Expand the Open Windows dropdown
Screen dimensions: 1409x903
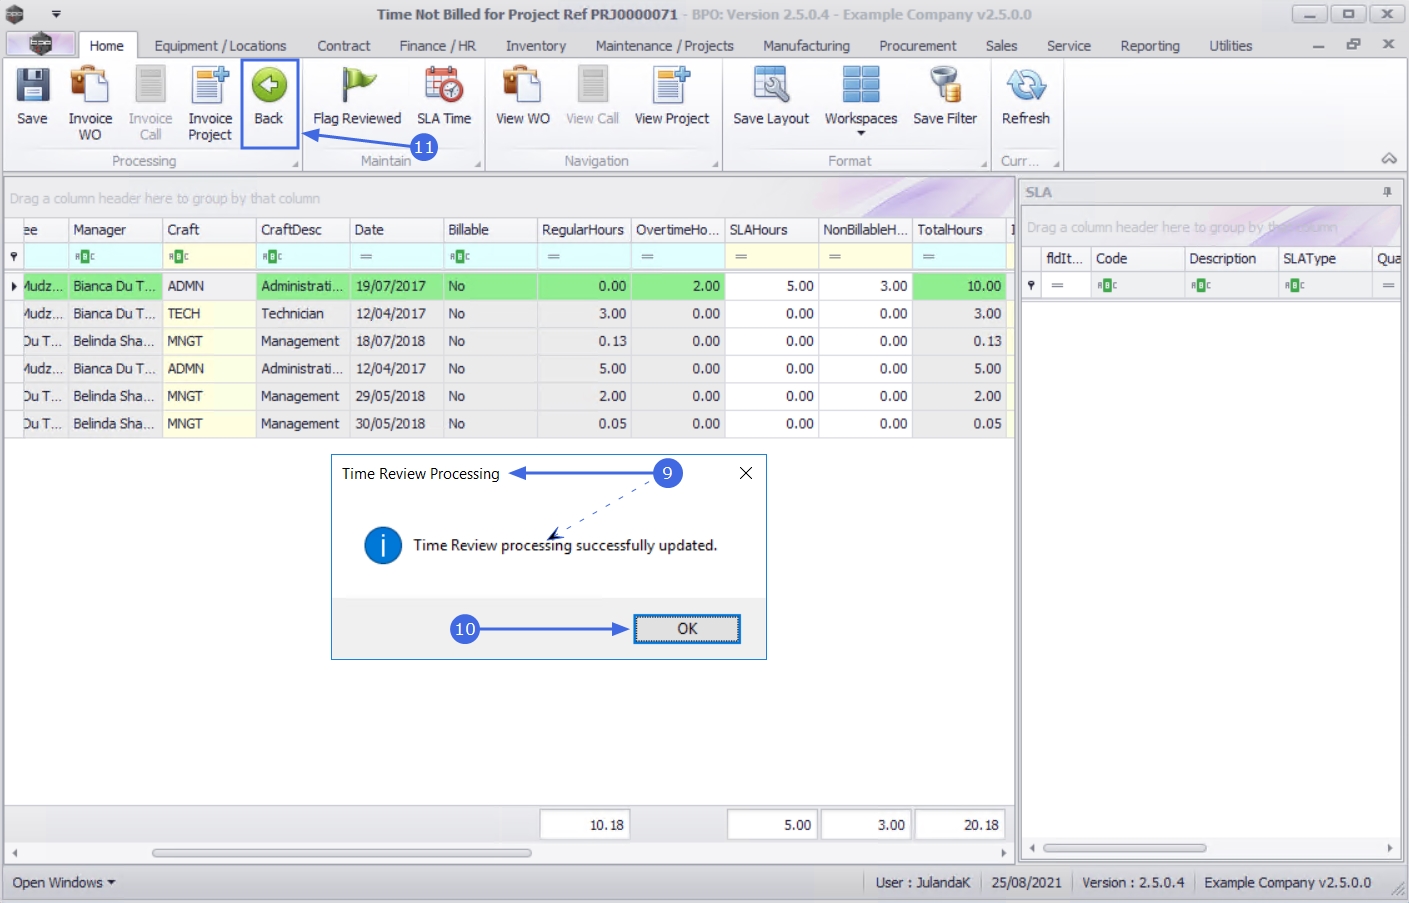pyautogui.click(x=64, y=883)
